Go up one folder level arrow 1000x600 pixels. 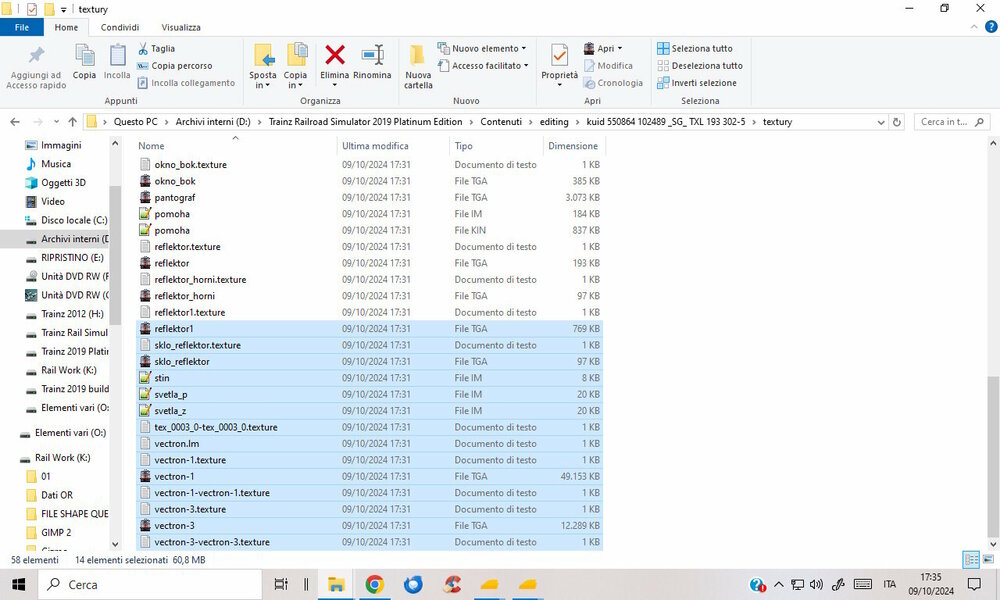pos(72,122)
